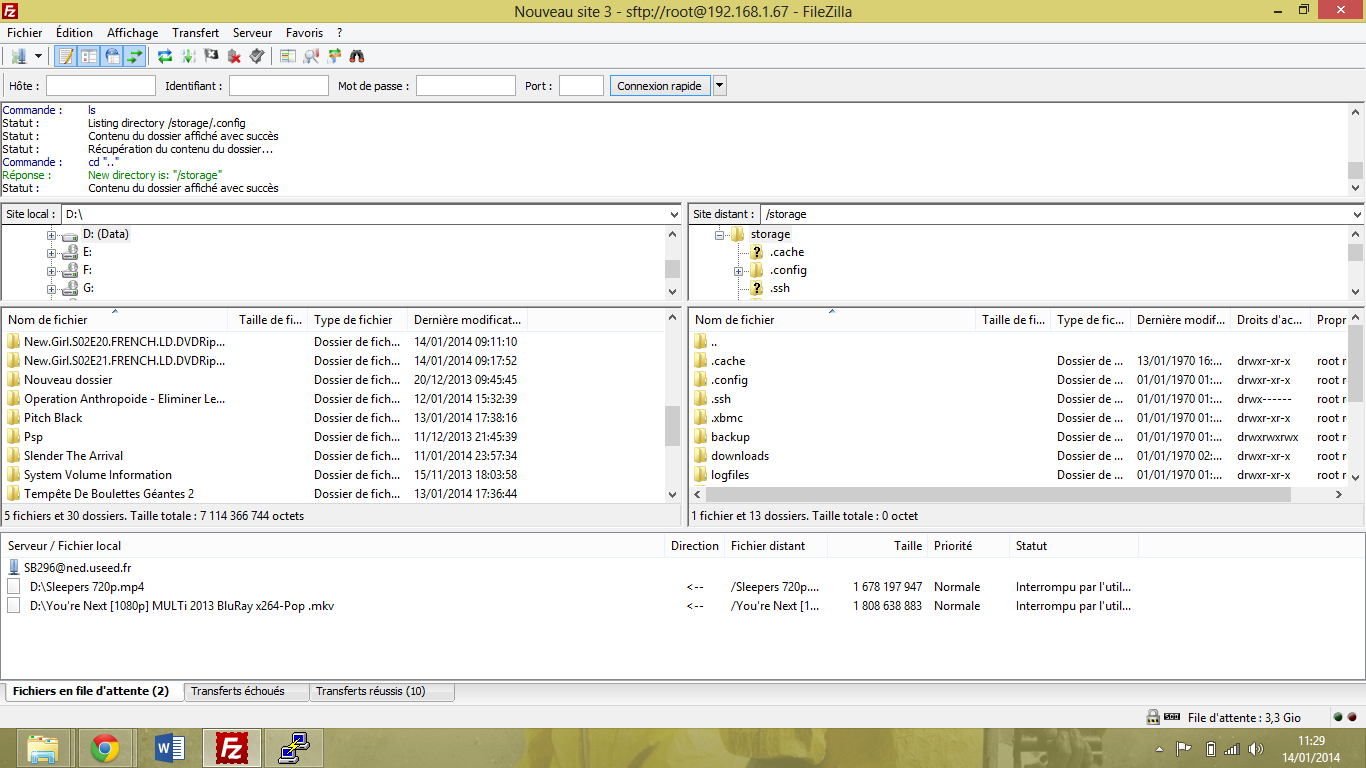Select the remote backup folder
The width and height of the screenshot is (1366, 768).
click(x=730, y=437)
